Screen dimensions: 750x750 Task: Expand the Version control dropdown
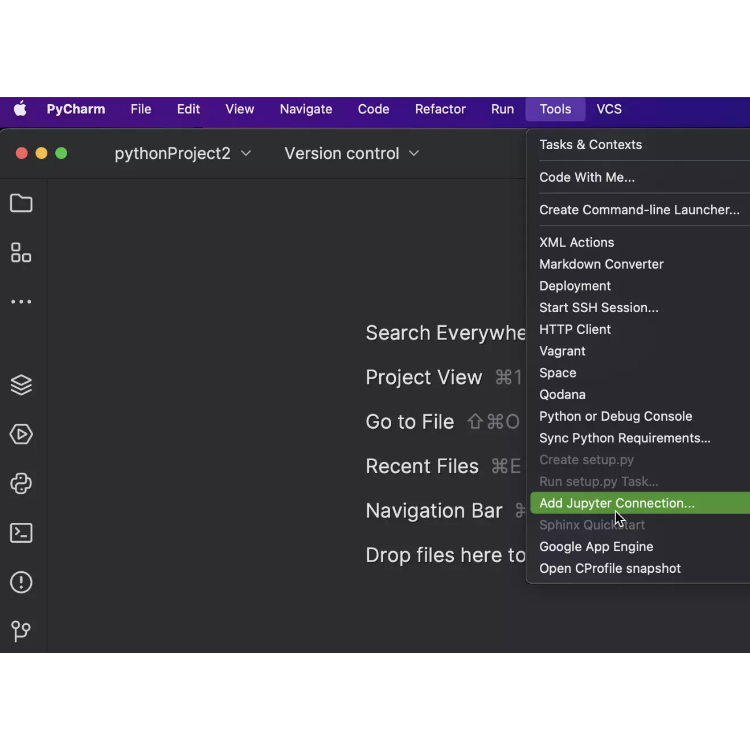tap(351, 153)
